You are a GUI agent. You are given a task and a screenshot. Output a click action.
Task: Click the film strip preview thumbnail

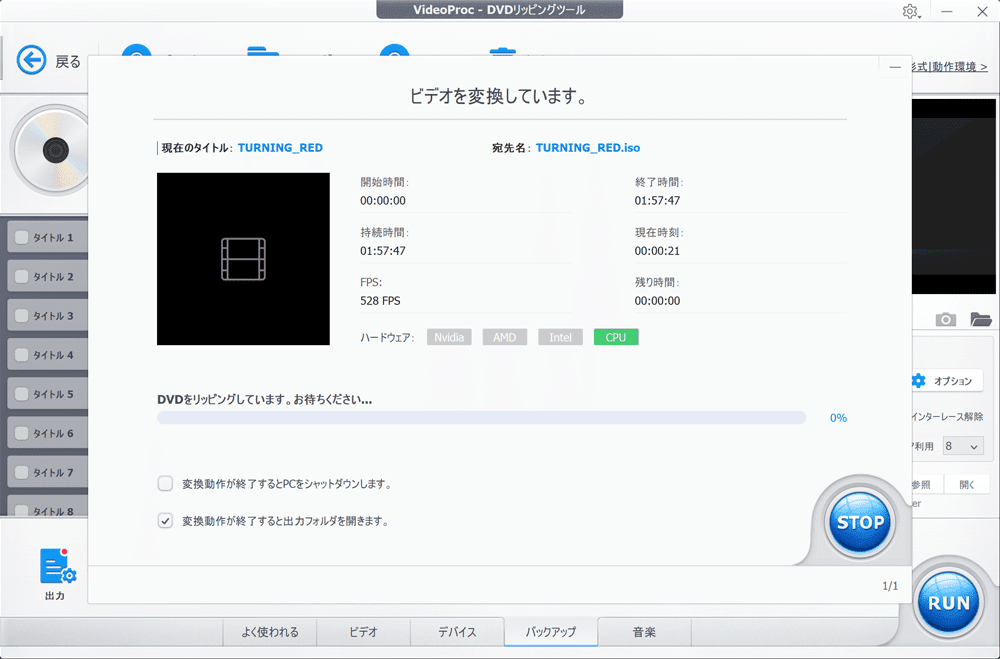click(243, 259)
